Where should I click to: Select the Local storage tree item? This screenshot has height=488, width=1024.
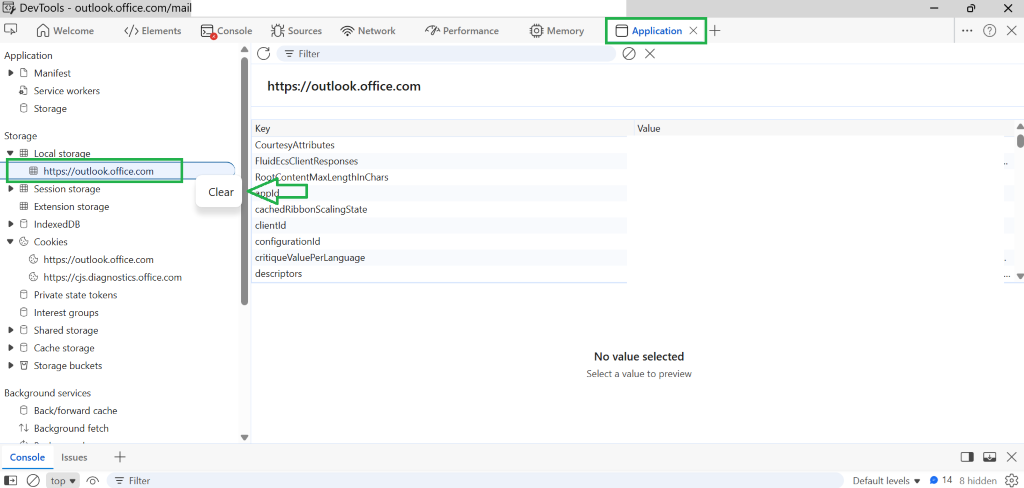coord(62,154)
